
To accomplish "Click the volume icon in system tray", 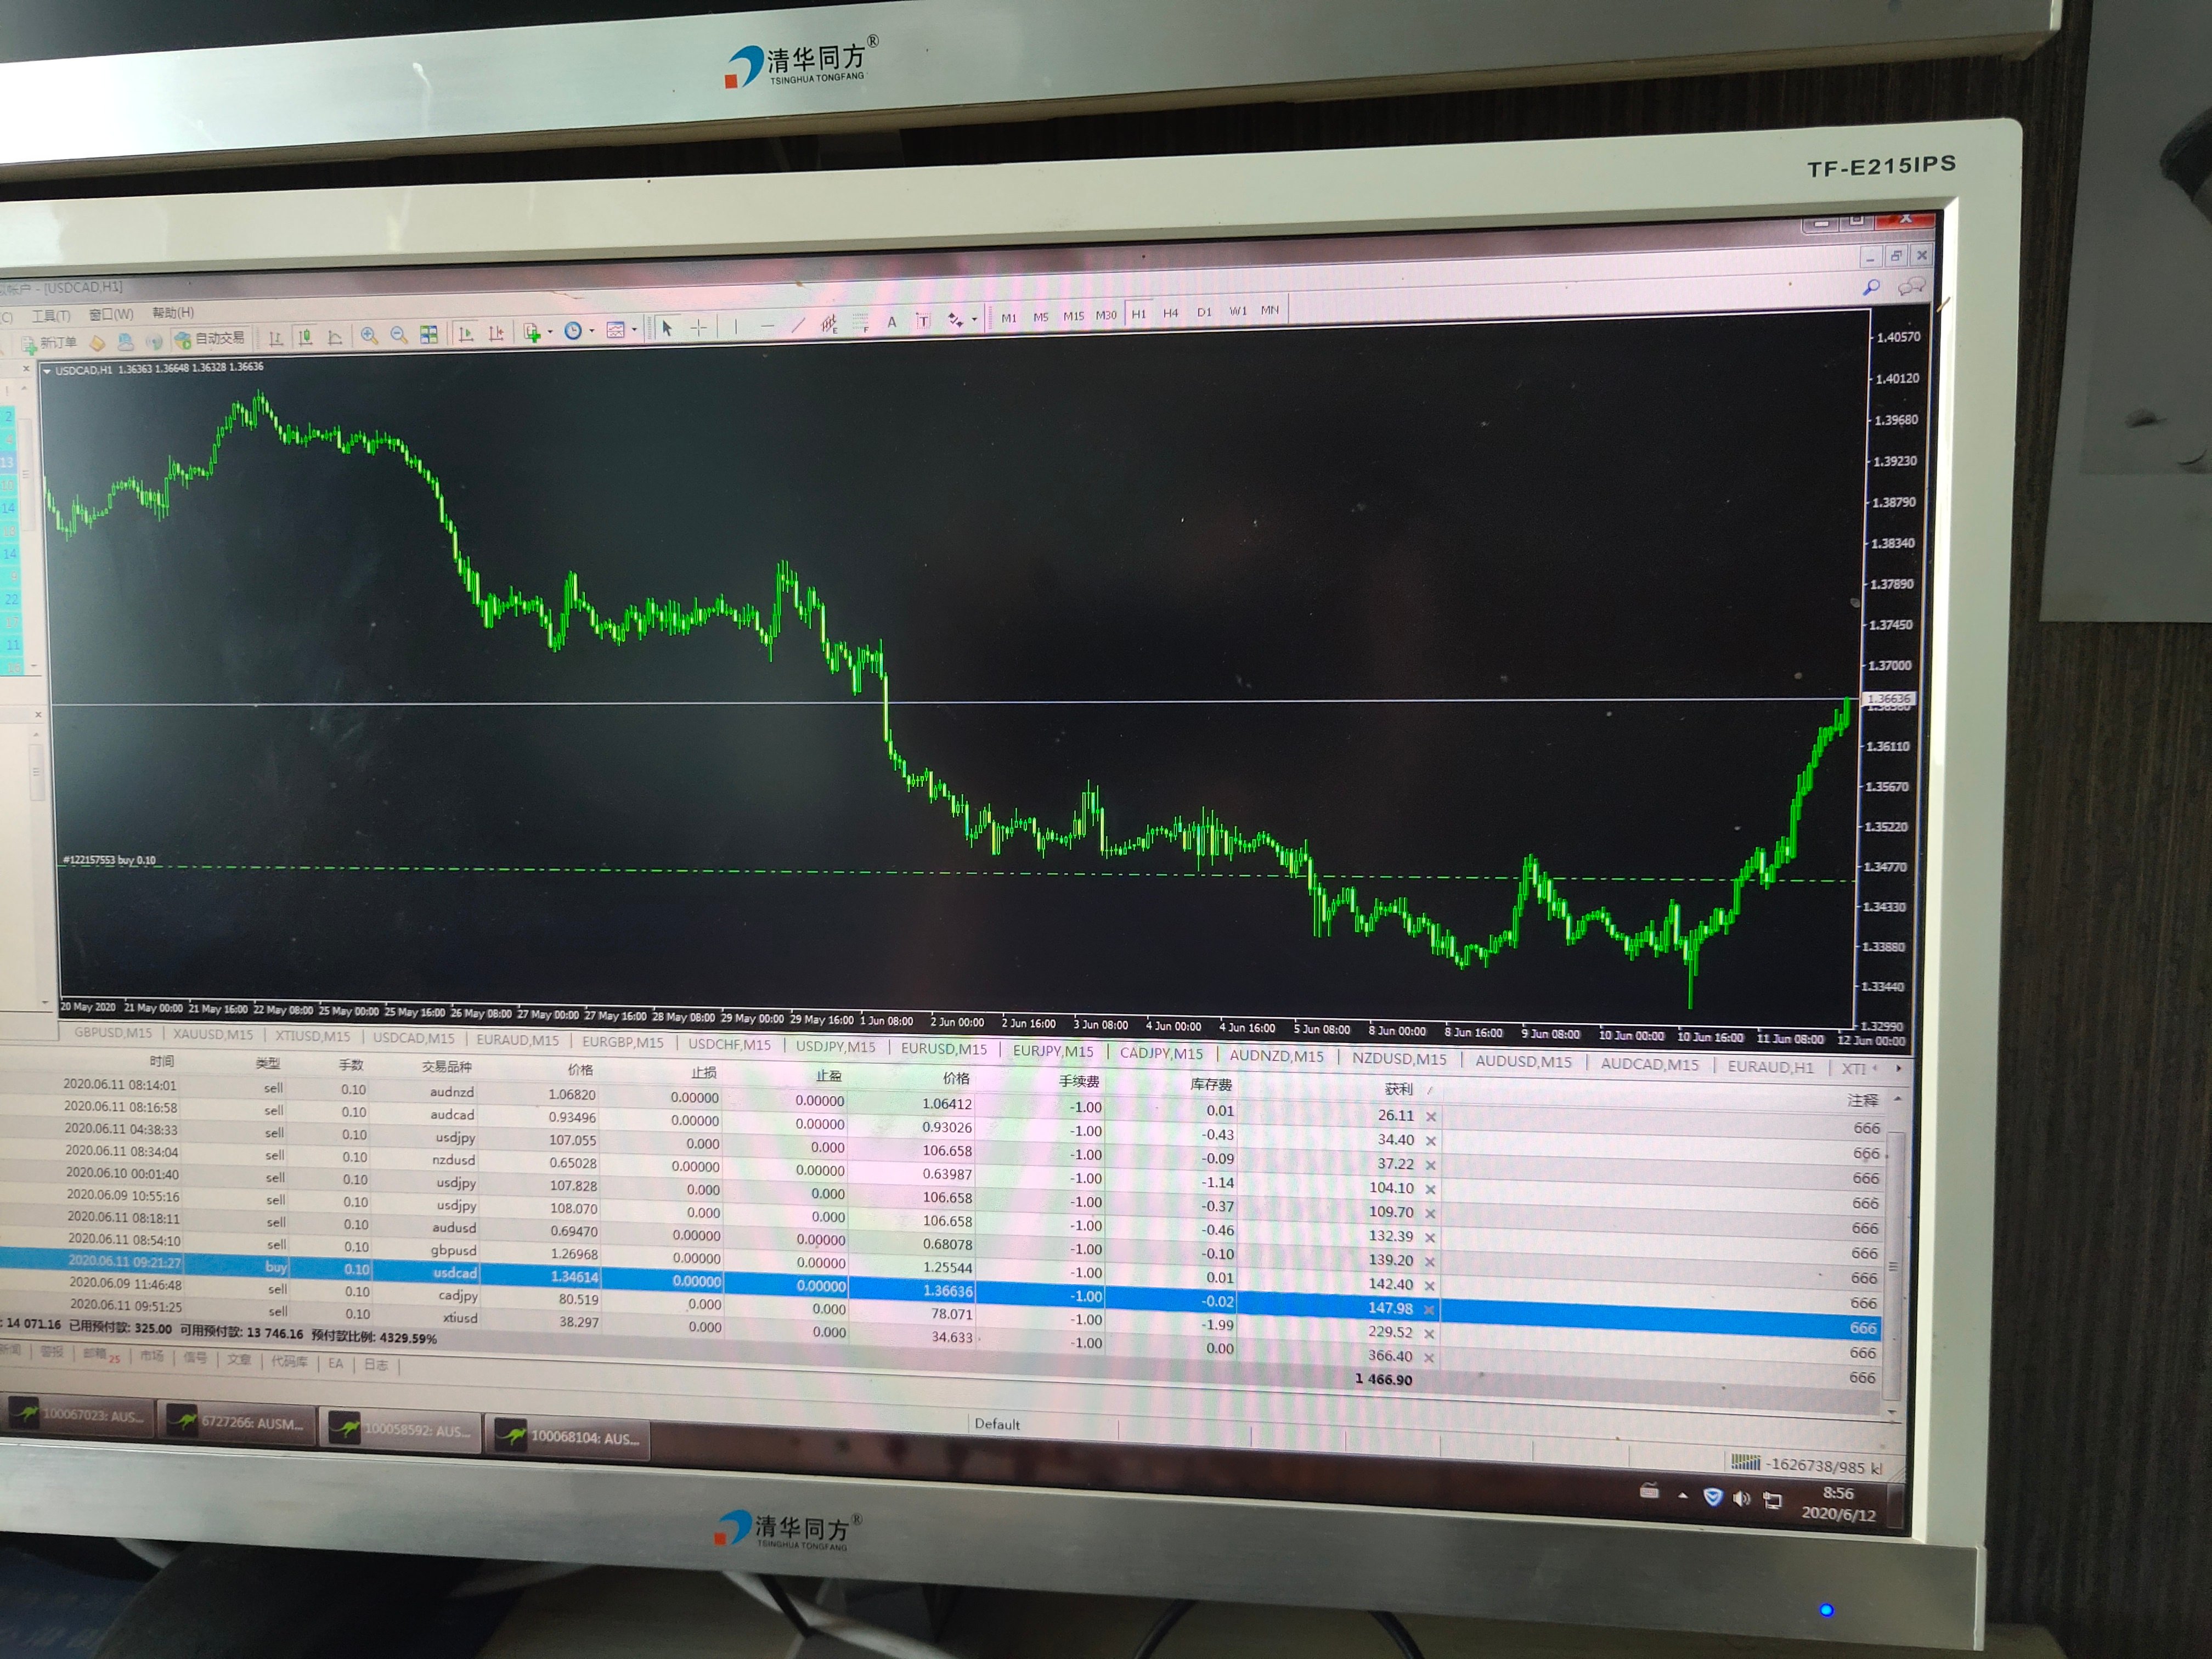I will pos(1741,1499).
